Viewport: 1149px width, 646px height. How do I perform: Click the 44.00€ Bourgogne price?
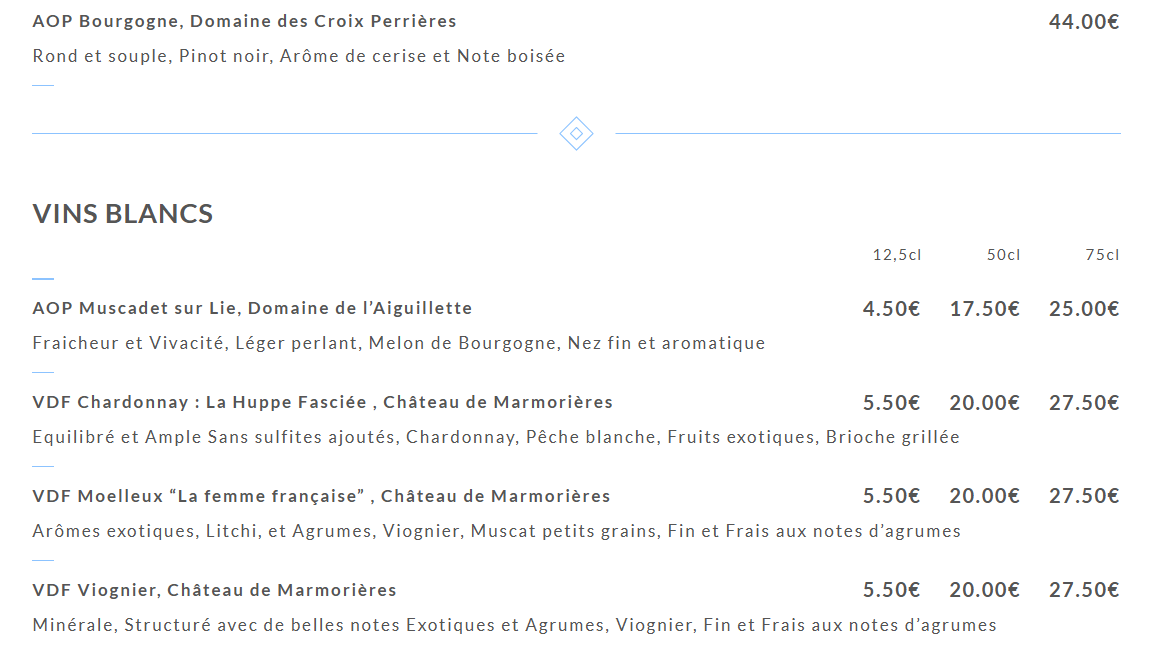(1083, 22)
